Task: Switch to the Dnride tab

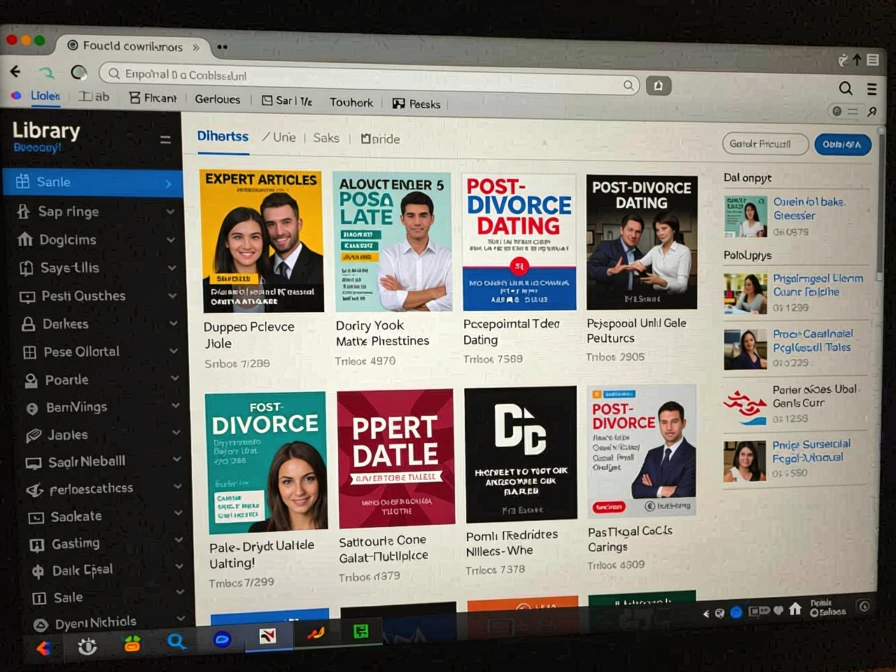Action: 381,139
